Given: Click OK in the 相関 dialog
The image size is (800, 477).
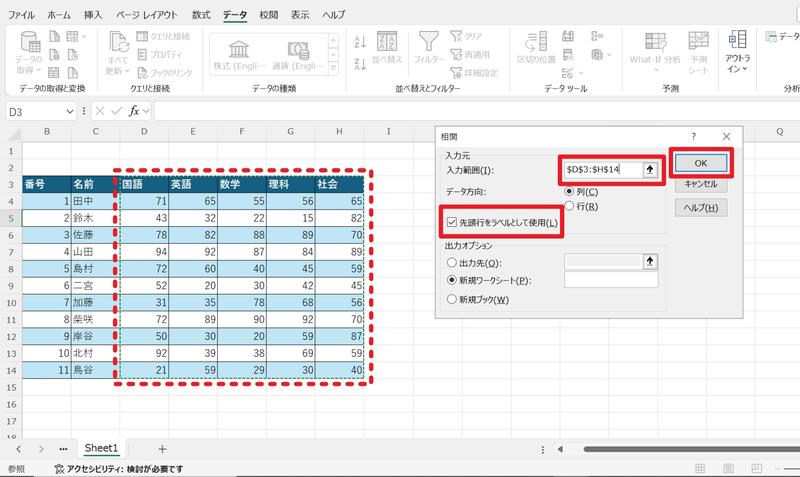Looking at the screenshot, I should [701, 163].
